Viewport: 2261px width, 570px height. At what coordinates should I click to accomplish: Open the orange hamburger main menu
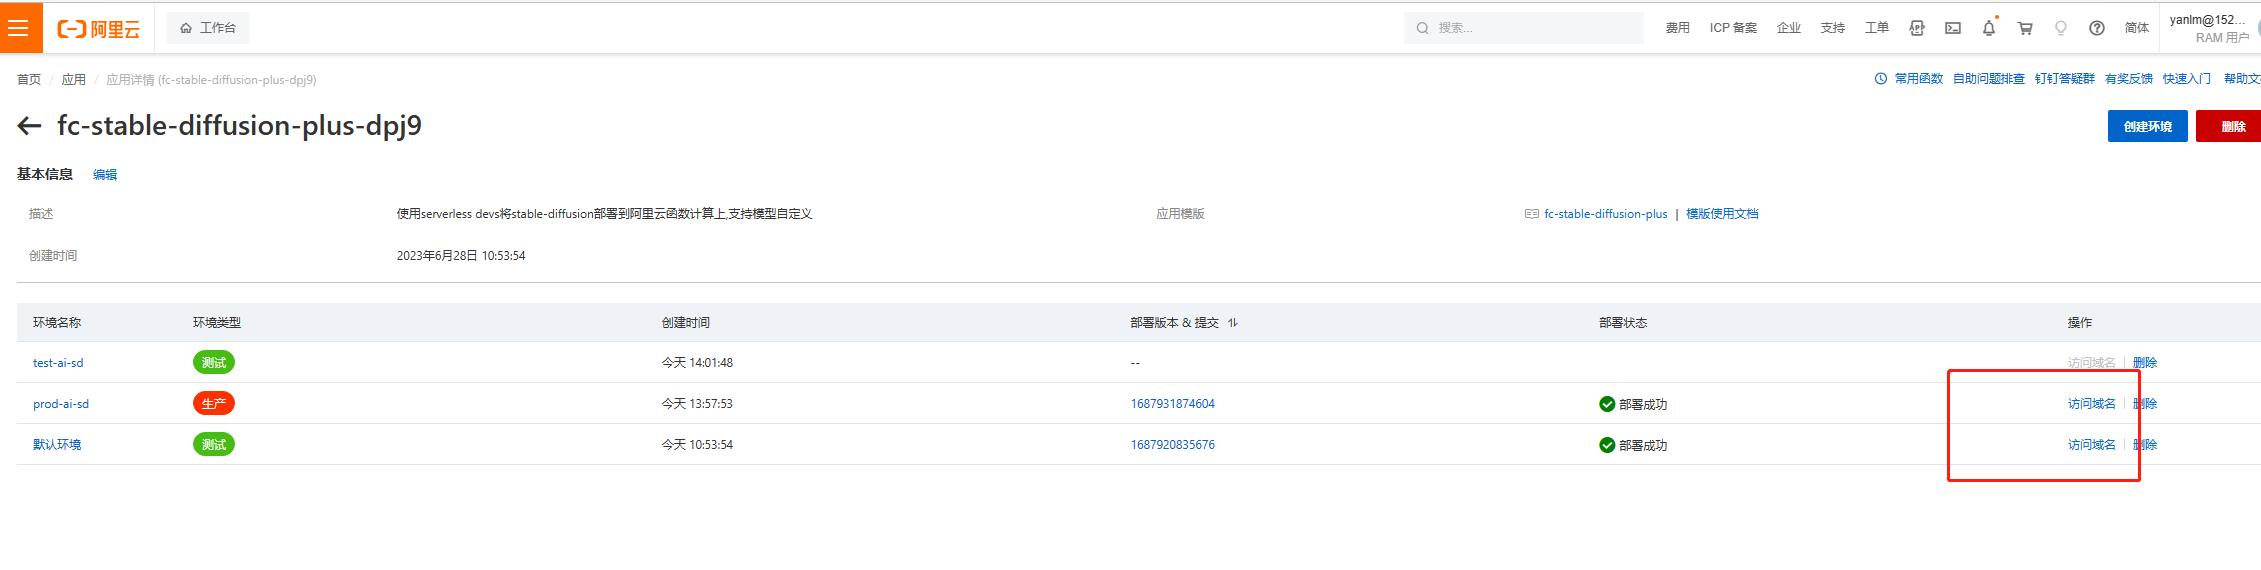click(19, 28)
